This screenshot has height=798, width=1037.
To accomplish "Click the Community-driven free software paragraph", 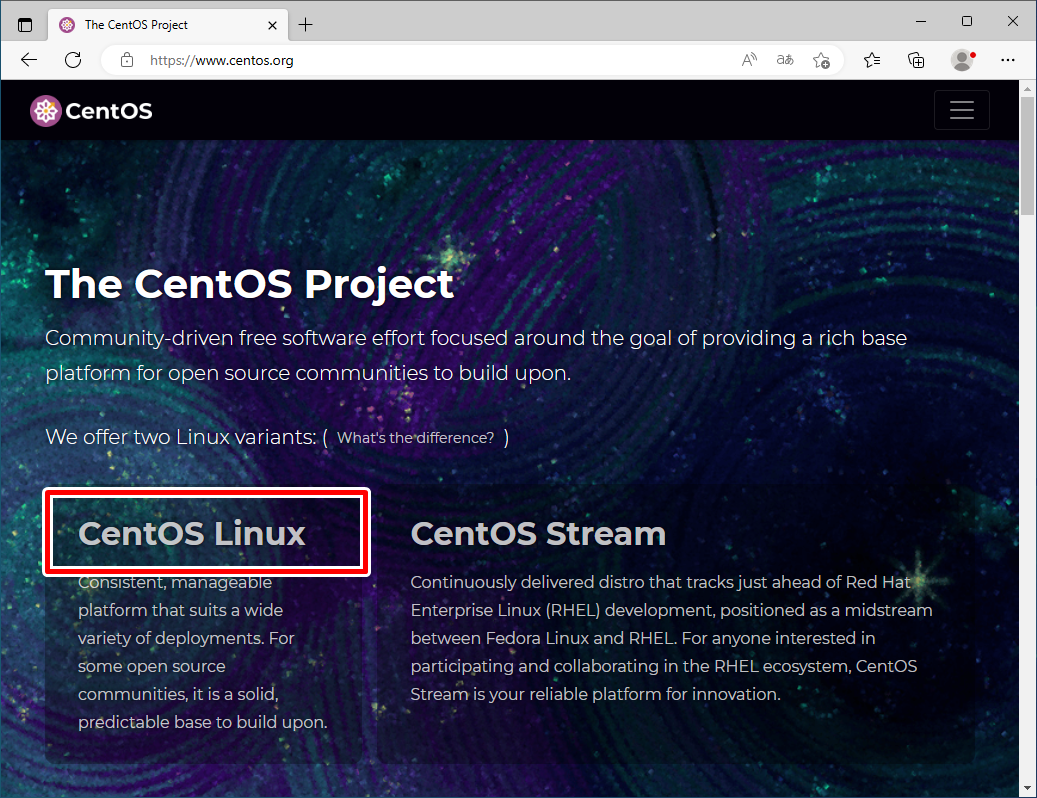I will tap(476, 356).
